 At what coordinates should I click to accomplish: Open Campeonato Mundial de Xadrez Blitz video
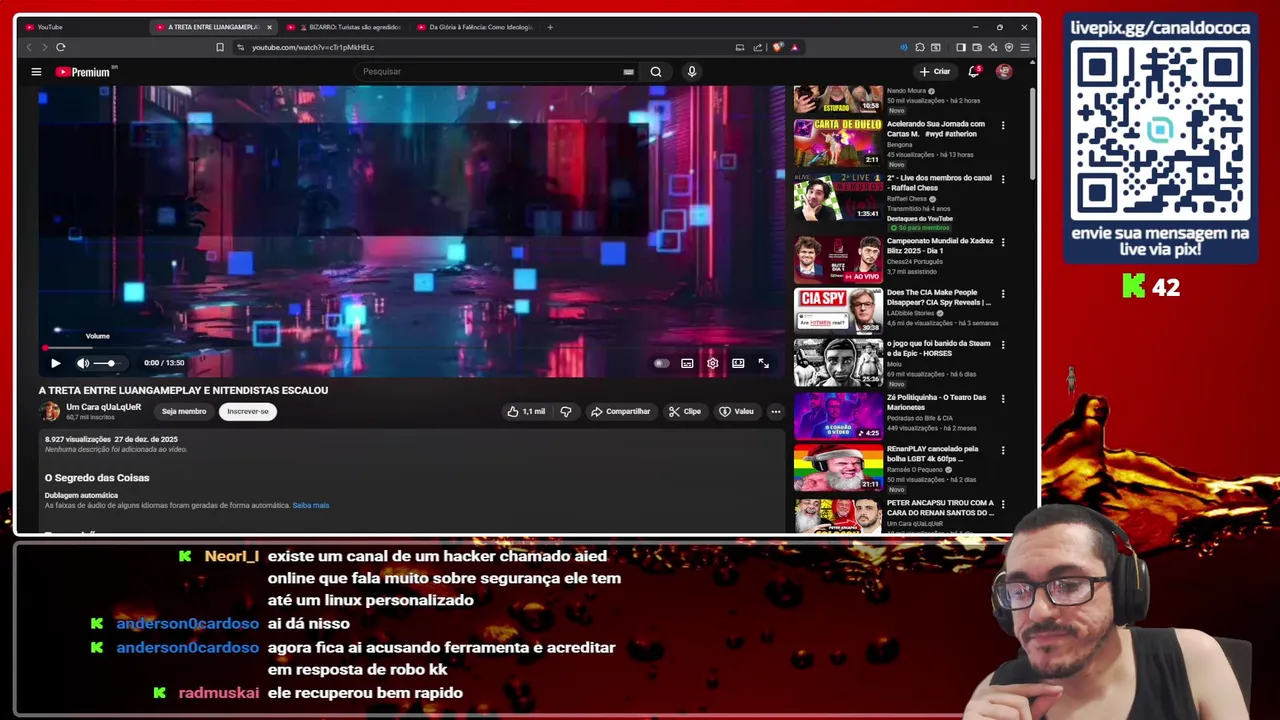[x=838, y=260]
